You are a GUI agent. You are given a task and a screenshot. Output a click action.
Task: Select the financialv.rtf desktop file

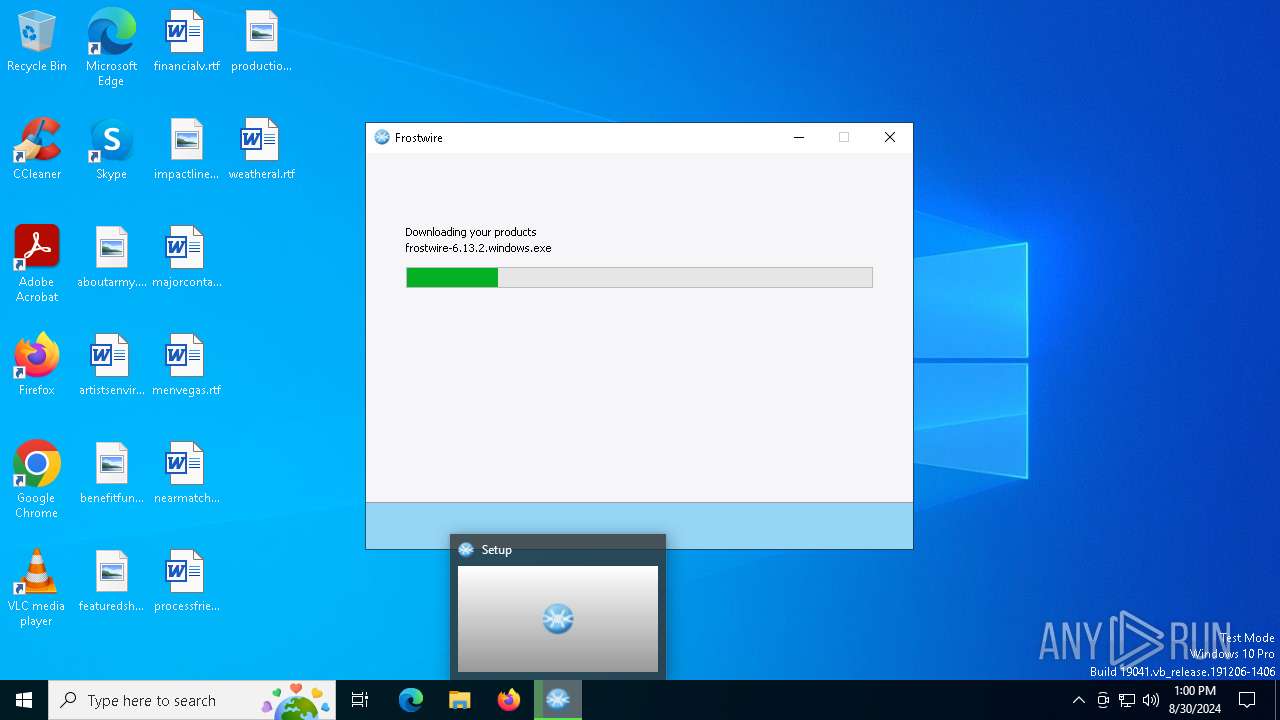pos(186,42)
